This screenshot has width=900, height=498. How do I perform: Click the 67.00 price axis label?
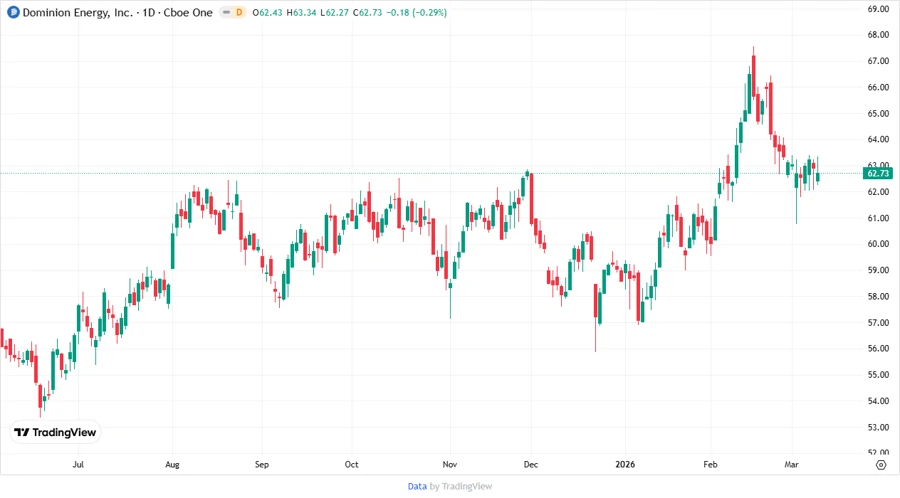pos(878,61)
